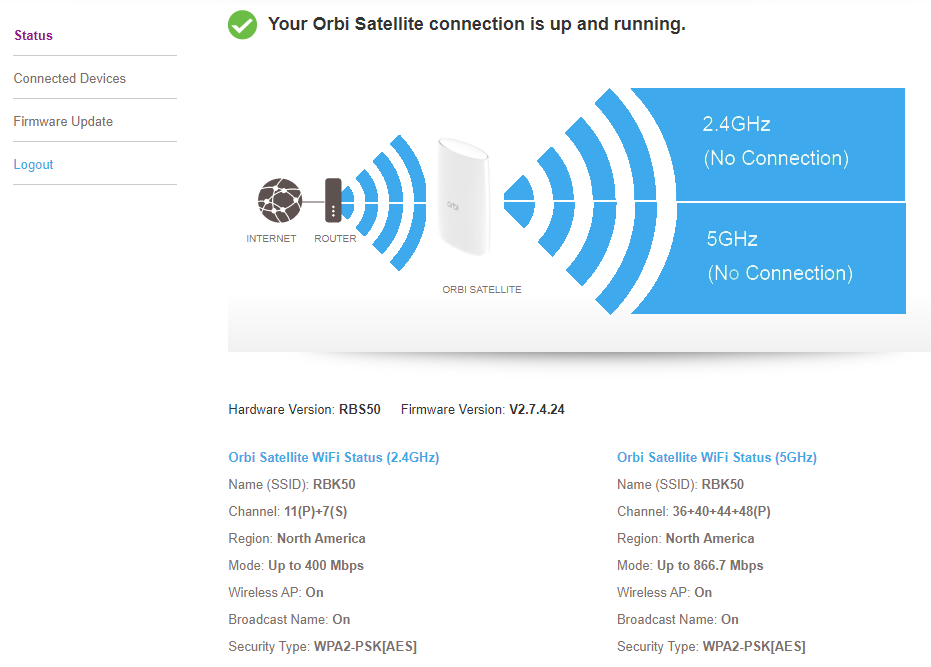Click the green checkmark status icon
Screen dimensions: 931x667
tap(242, 24)
